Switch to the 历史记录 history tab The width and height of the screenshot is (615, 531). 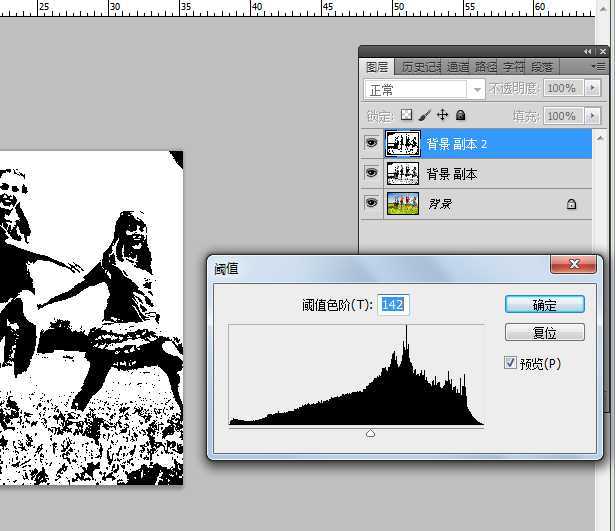(420, 67)
